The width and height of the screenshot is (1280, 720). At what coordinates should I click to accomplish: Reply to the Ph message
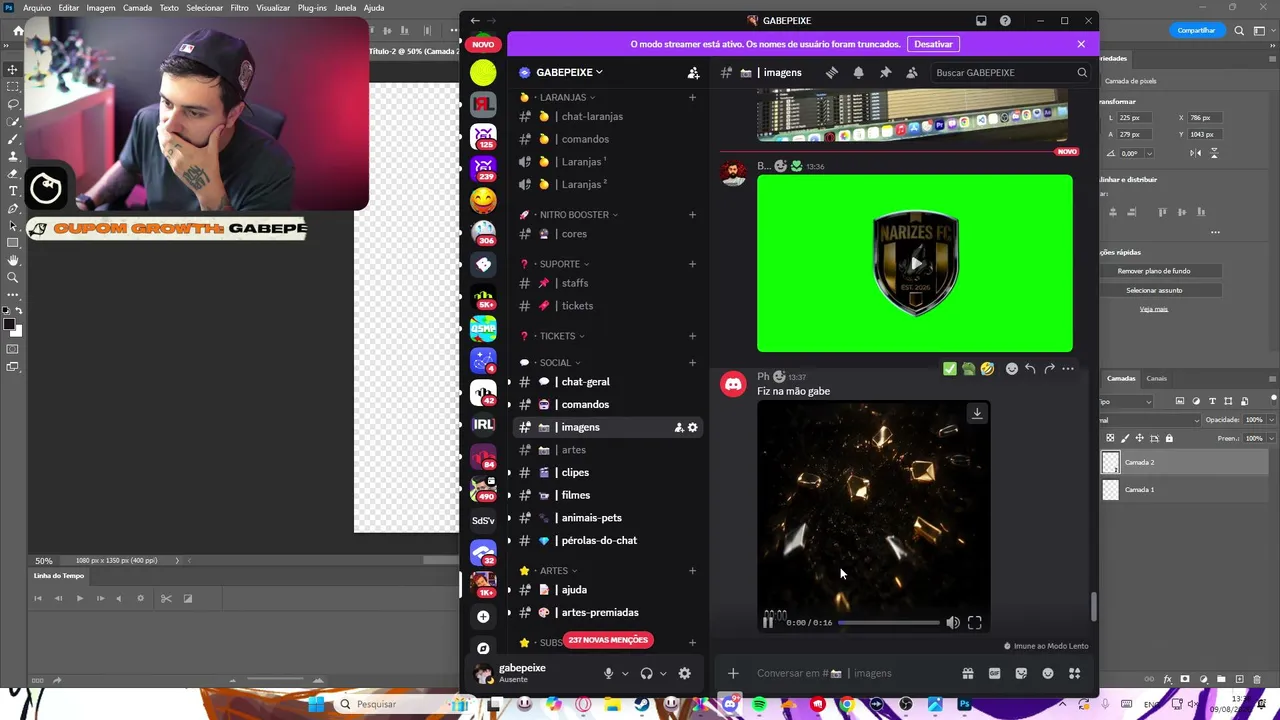(1030, 369)
